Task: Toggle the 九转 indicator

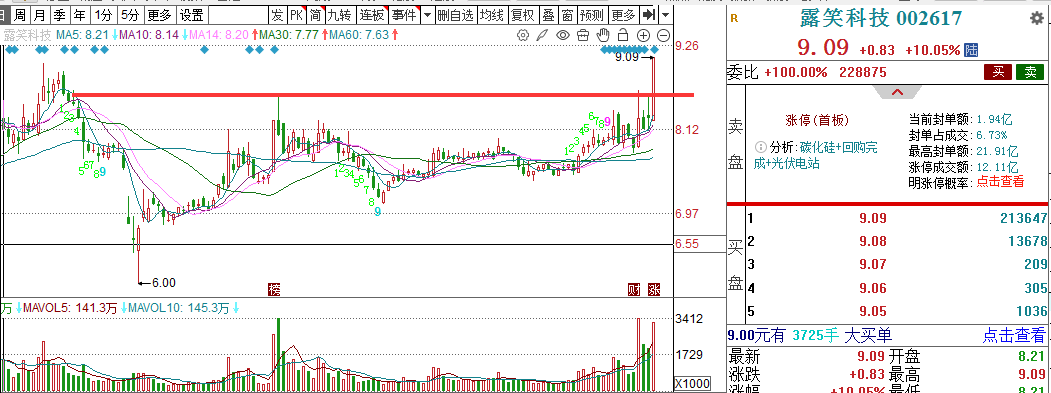Action: pyautogui.click(x=339, y=14)
